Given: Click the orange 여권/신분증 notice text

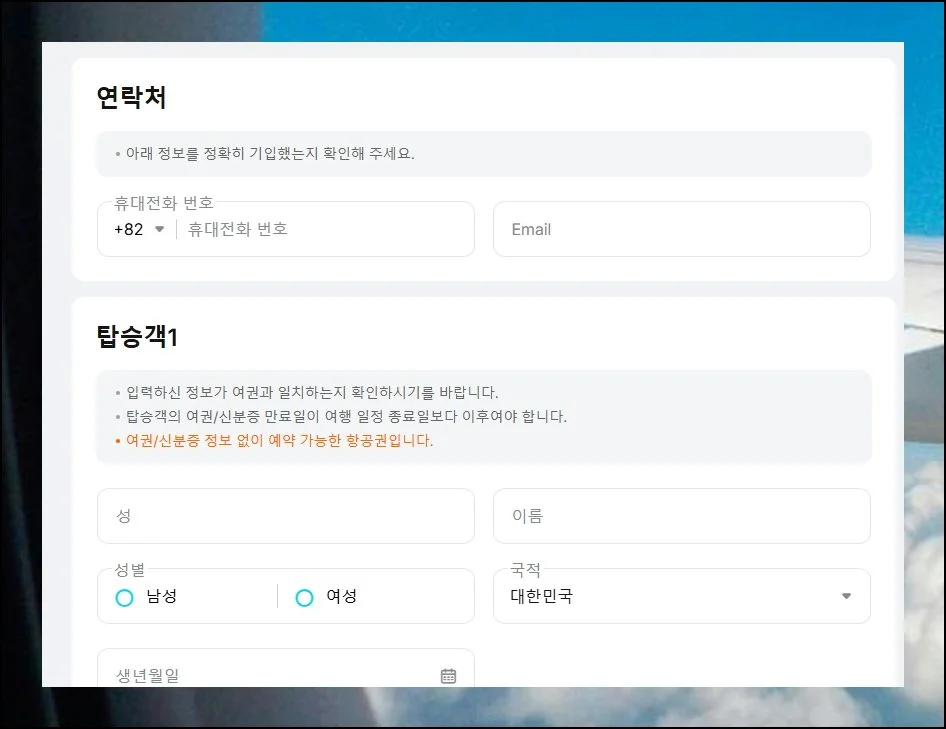Looking at the screenshot, I should pyautogui.click(x=279, y=441).
